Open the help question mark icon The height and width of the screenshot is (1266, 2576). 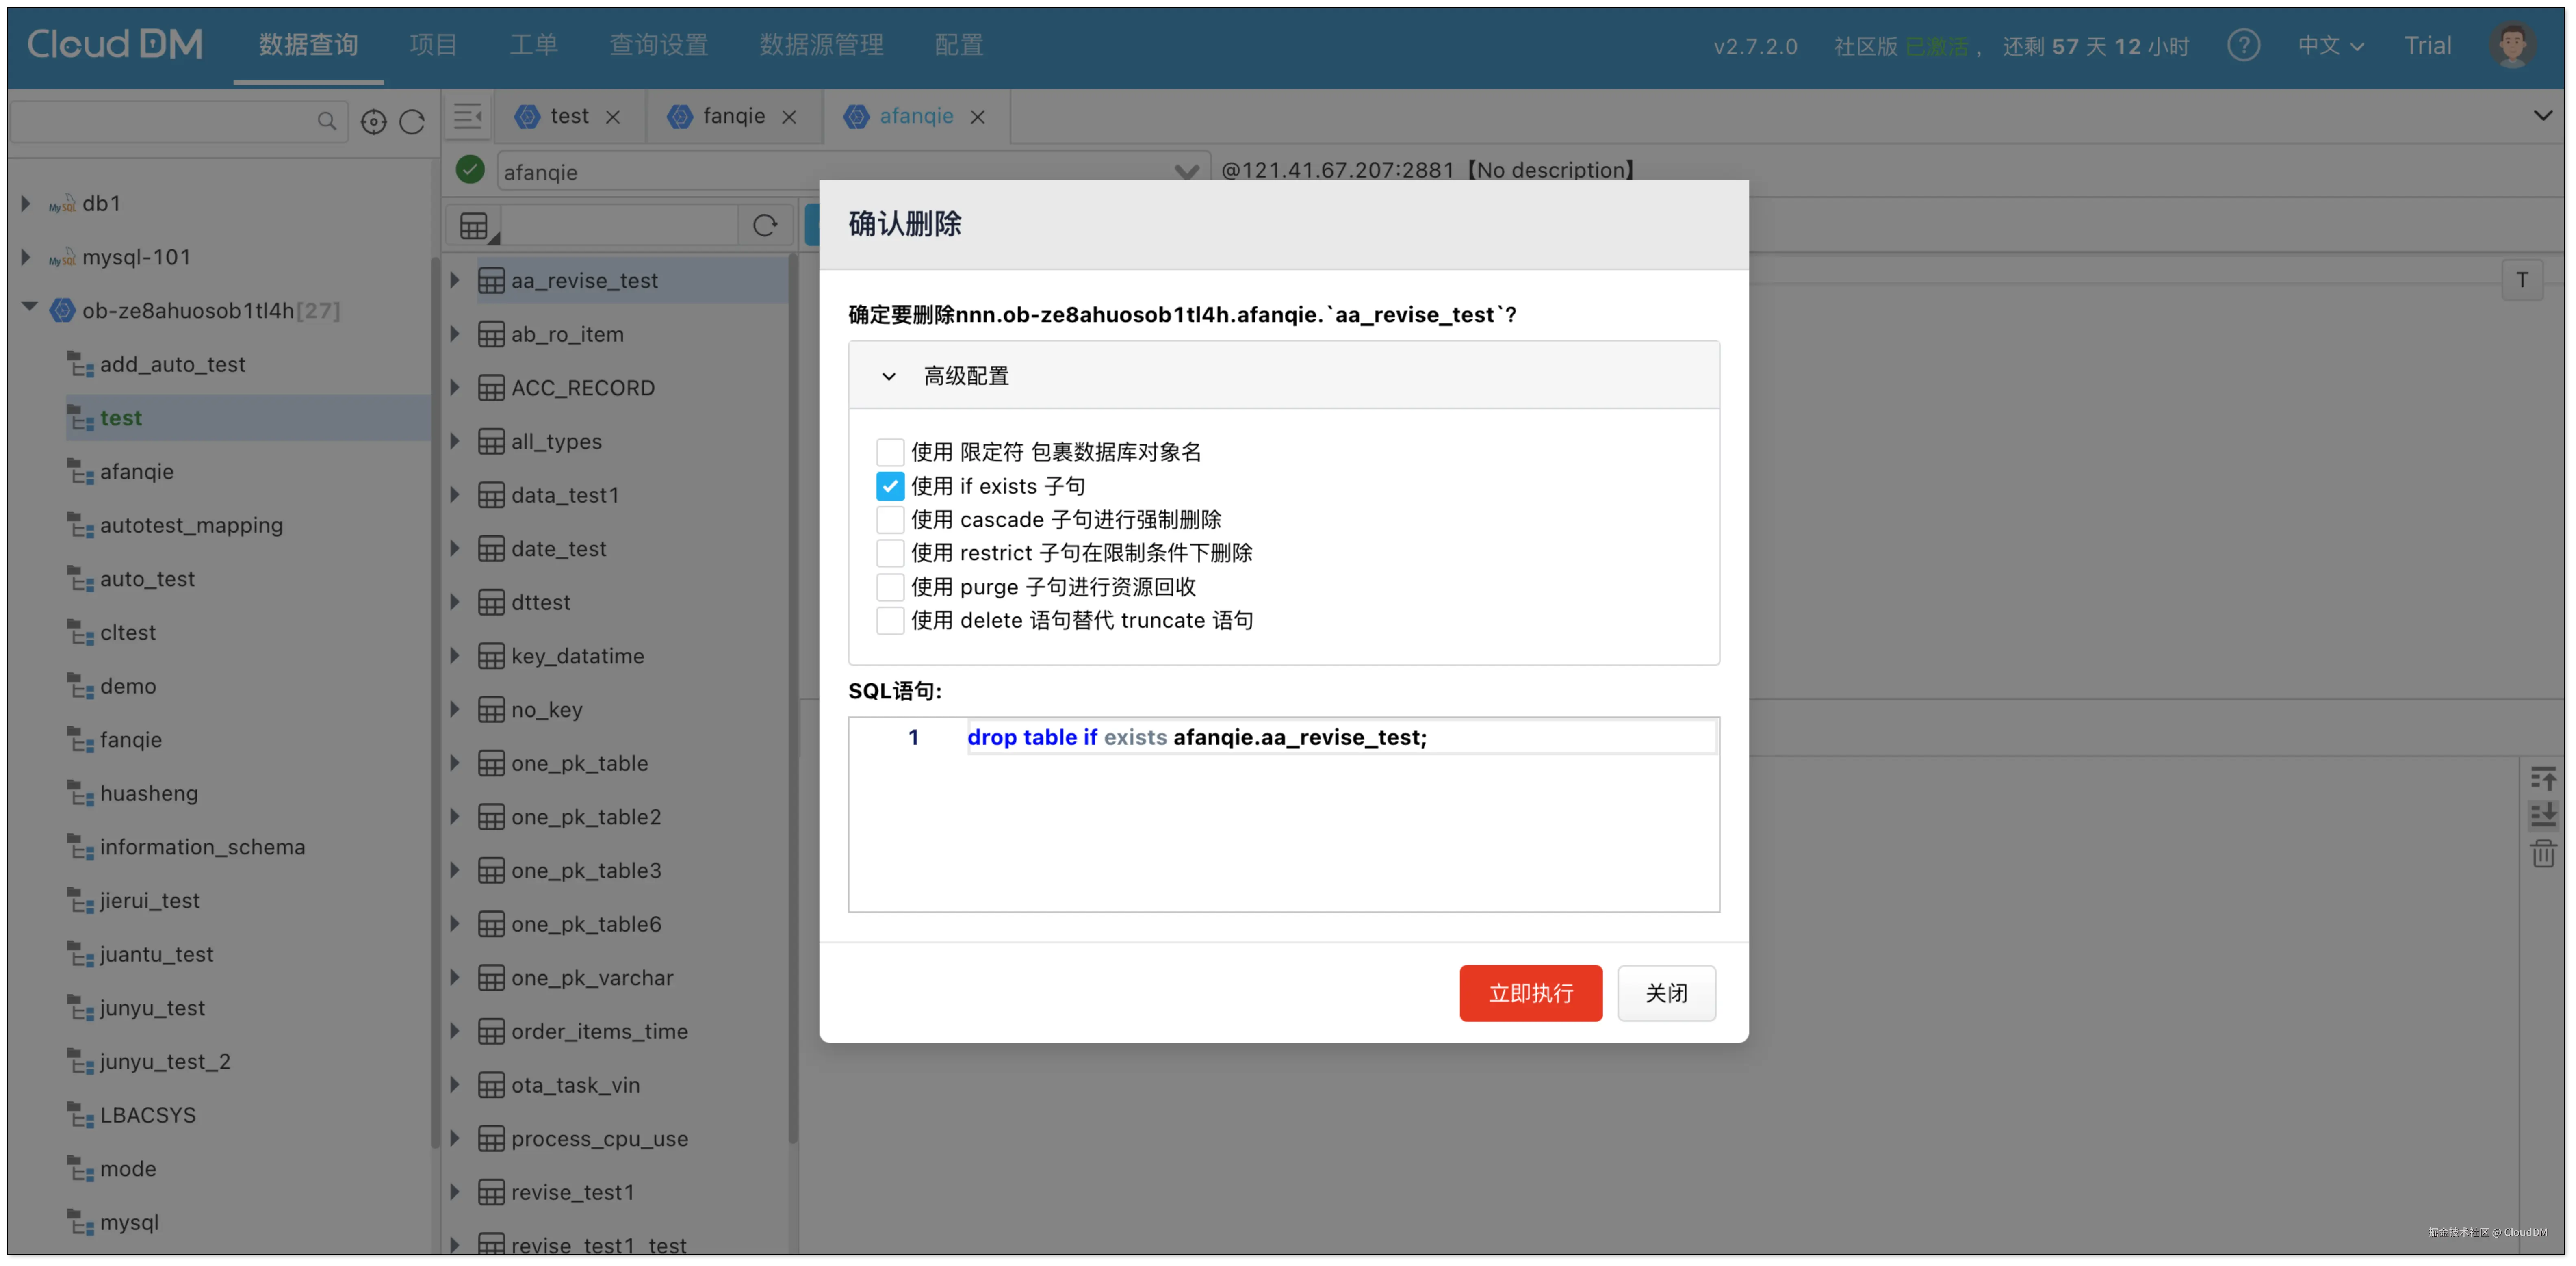click(2243, 45)
